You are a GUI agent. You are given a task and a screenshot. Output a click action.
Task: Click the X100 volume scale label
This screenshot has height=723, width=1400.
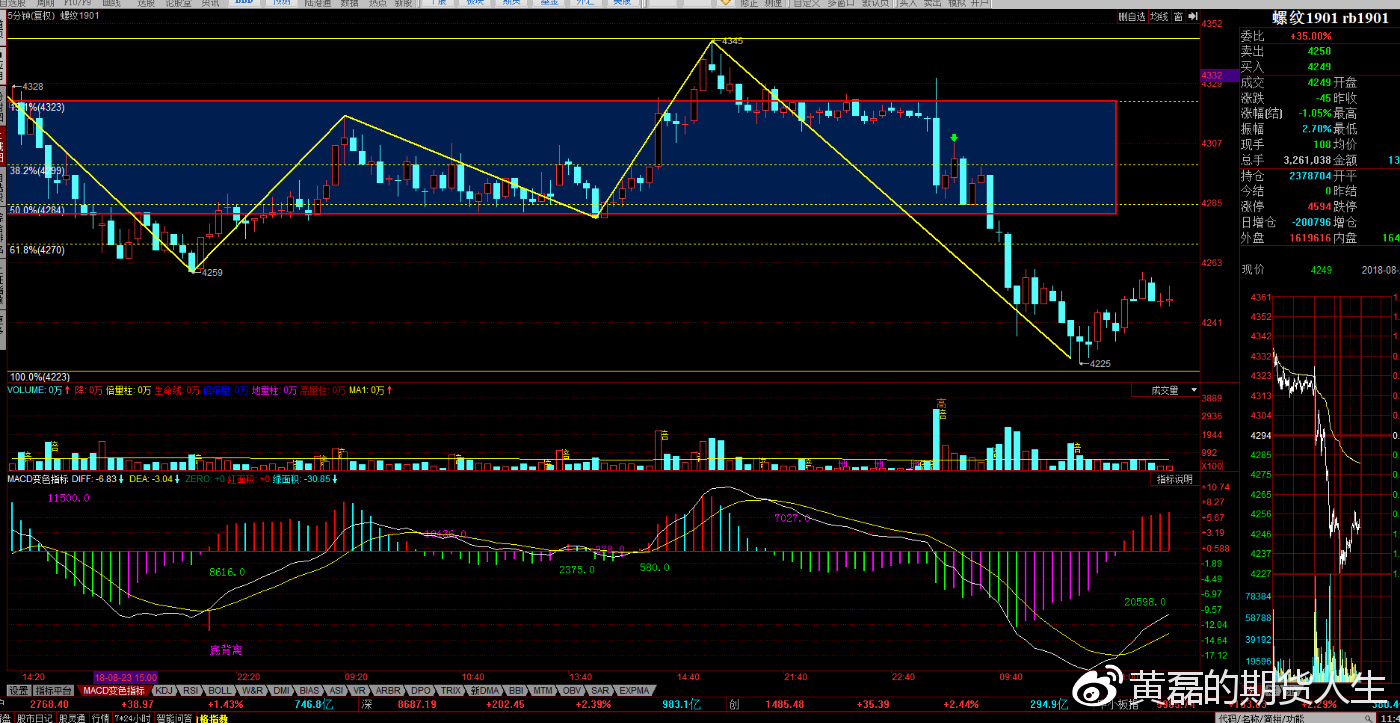tap(1210, 466)
